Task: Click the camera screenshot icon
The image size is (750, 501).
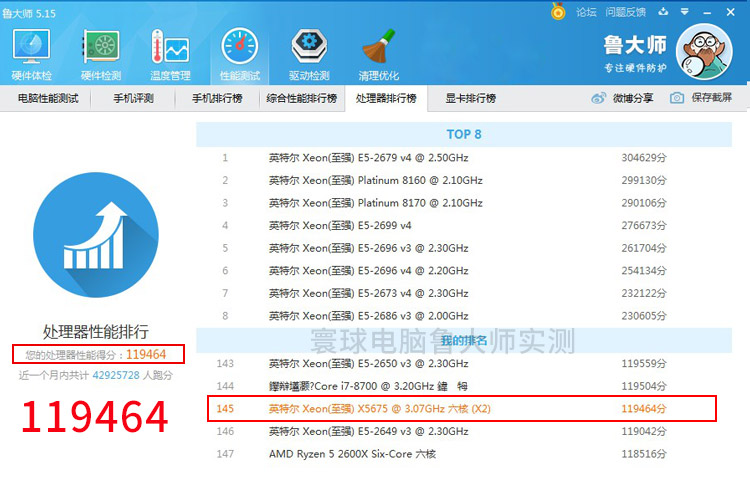Action: [676, 98]
